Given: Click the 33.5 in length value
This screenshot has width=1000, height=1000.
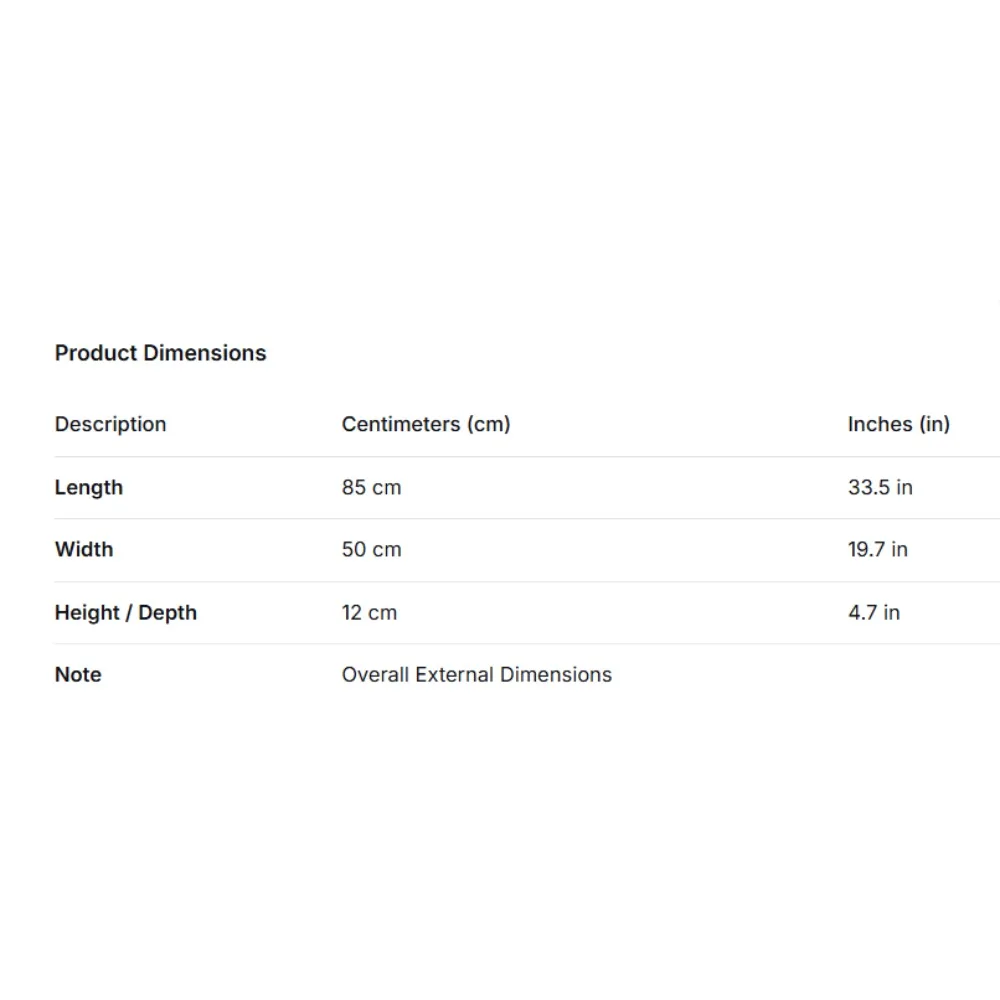Looking at the screenshot, I should (x=880, y=488).
